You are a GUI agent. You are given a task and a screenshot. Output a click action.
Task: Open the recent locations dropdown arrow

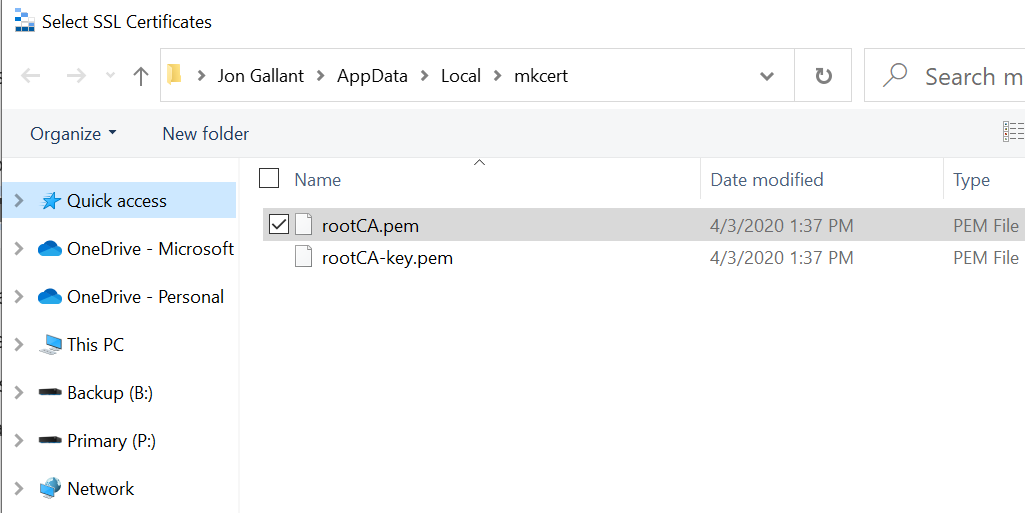110,76
